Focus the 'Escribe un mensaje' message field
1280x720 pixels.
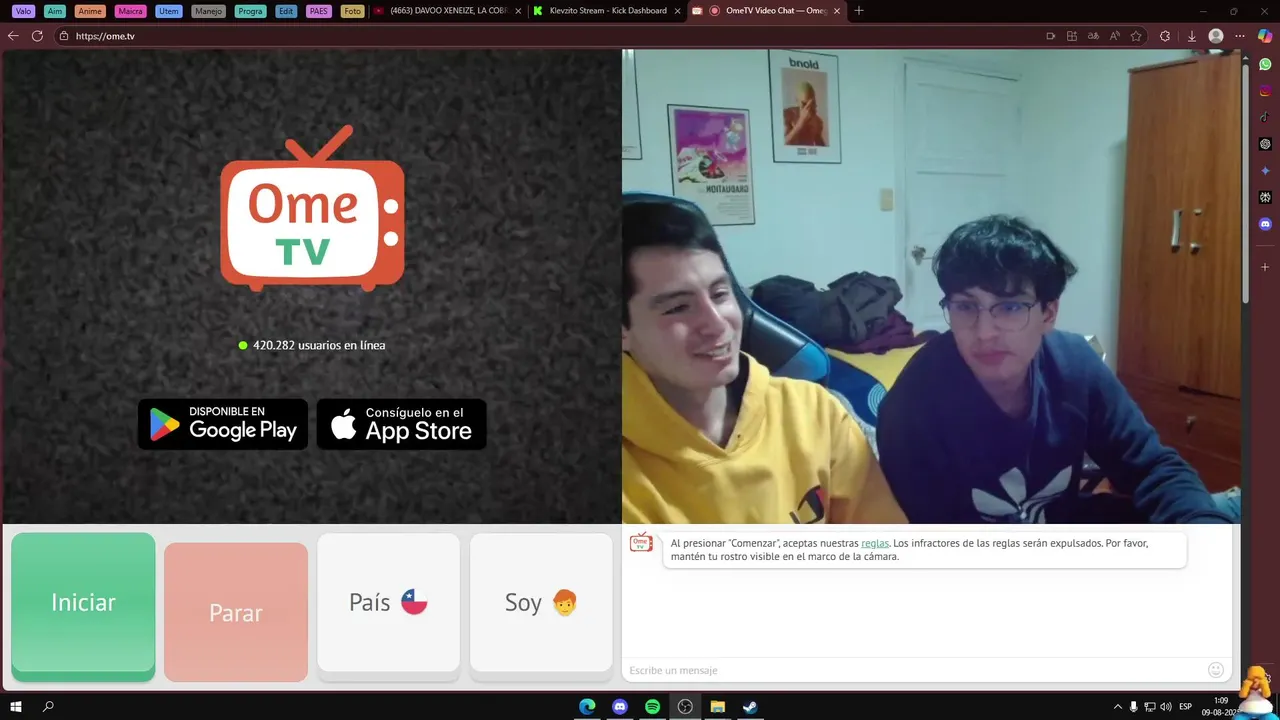tap(914, 670)
